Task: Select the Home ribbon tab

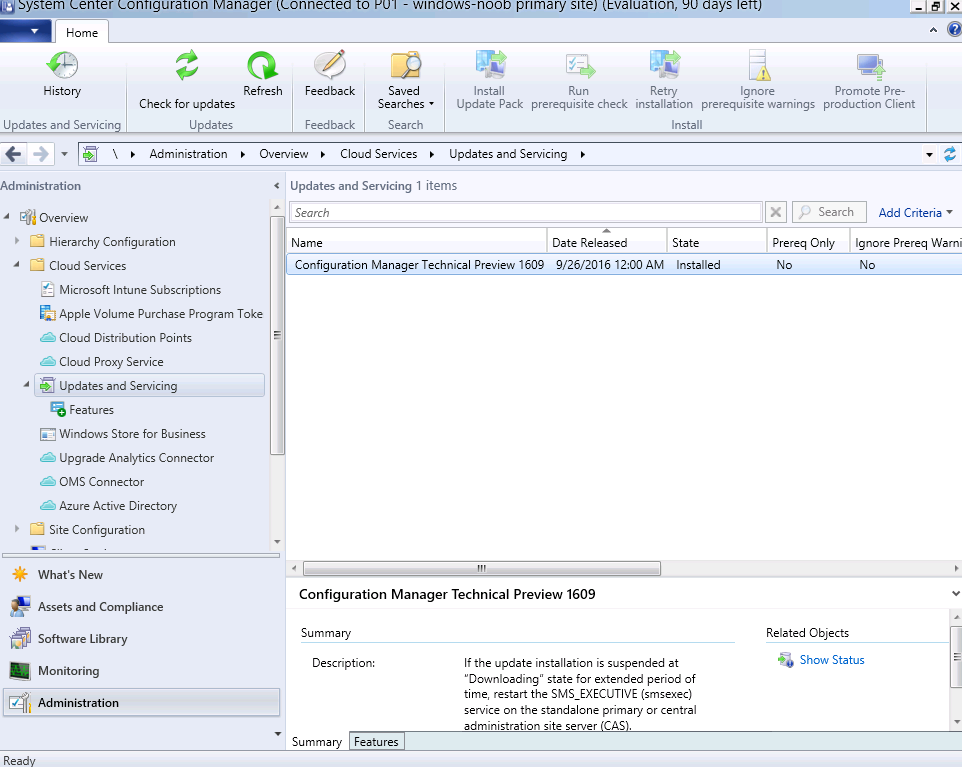Action: point(82,33)
